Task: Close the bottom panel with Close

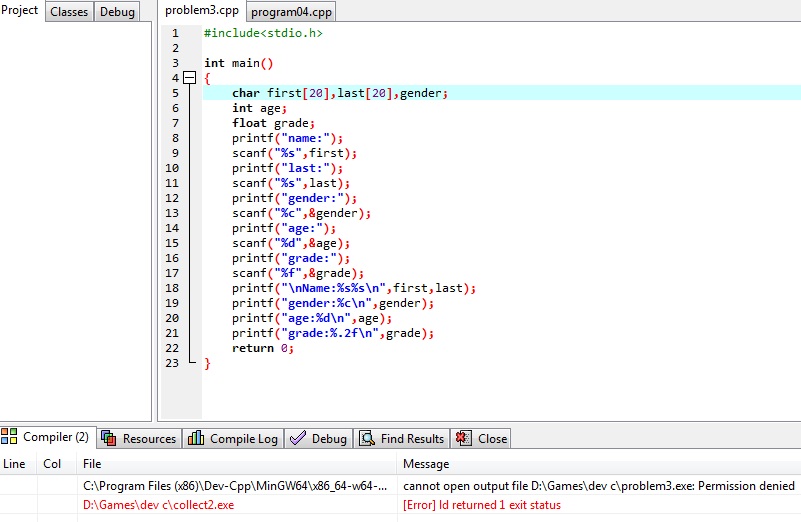Action: (x=481, y=439)
